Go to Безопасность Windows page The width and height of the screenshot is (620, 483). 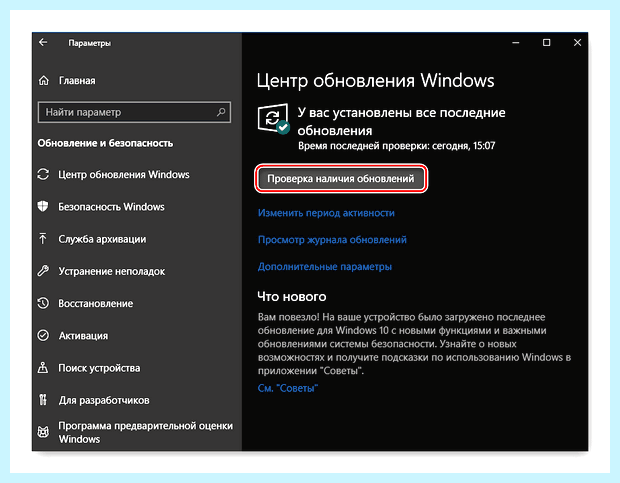[x=111, y=207]
